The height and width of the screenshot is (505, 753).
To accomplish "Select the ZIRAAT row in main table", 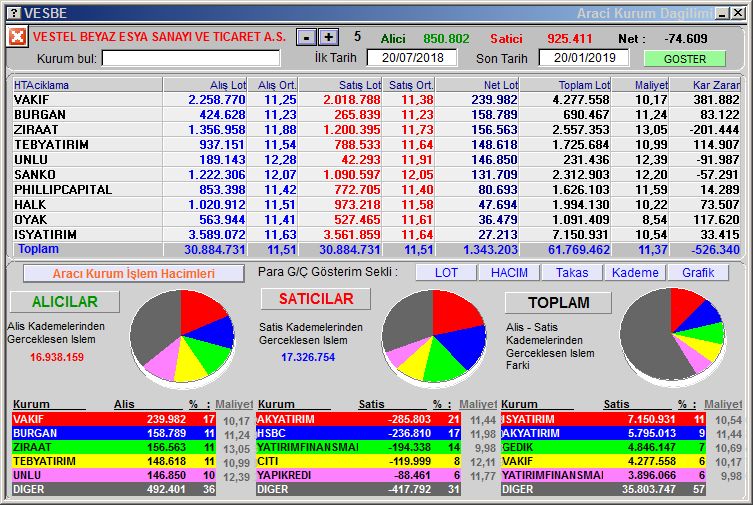I will point(376,130).
